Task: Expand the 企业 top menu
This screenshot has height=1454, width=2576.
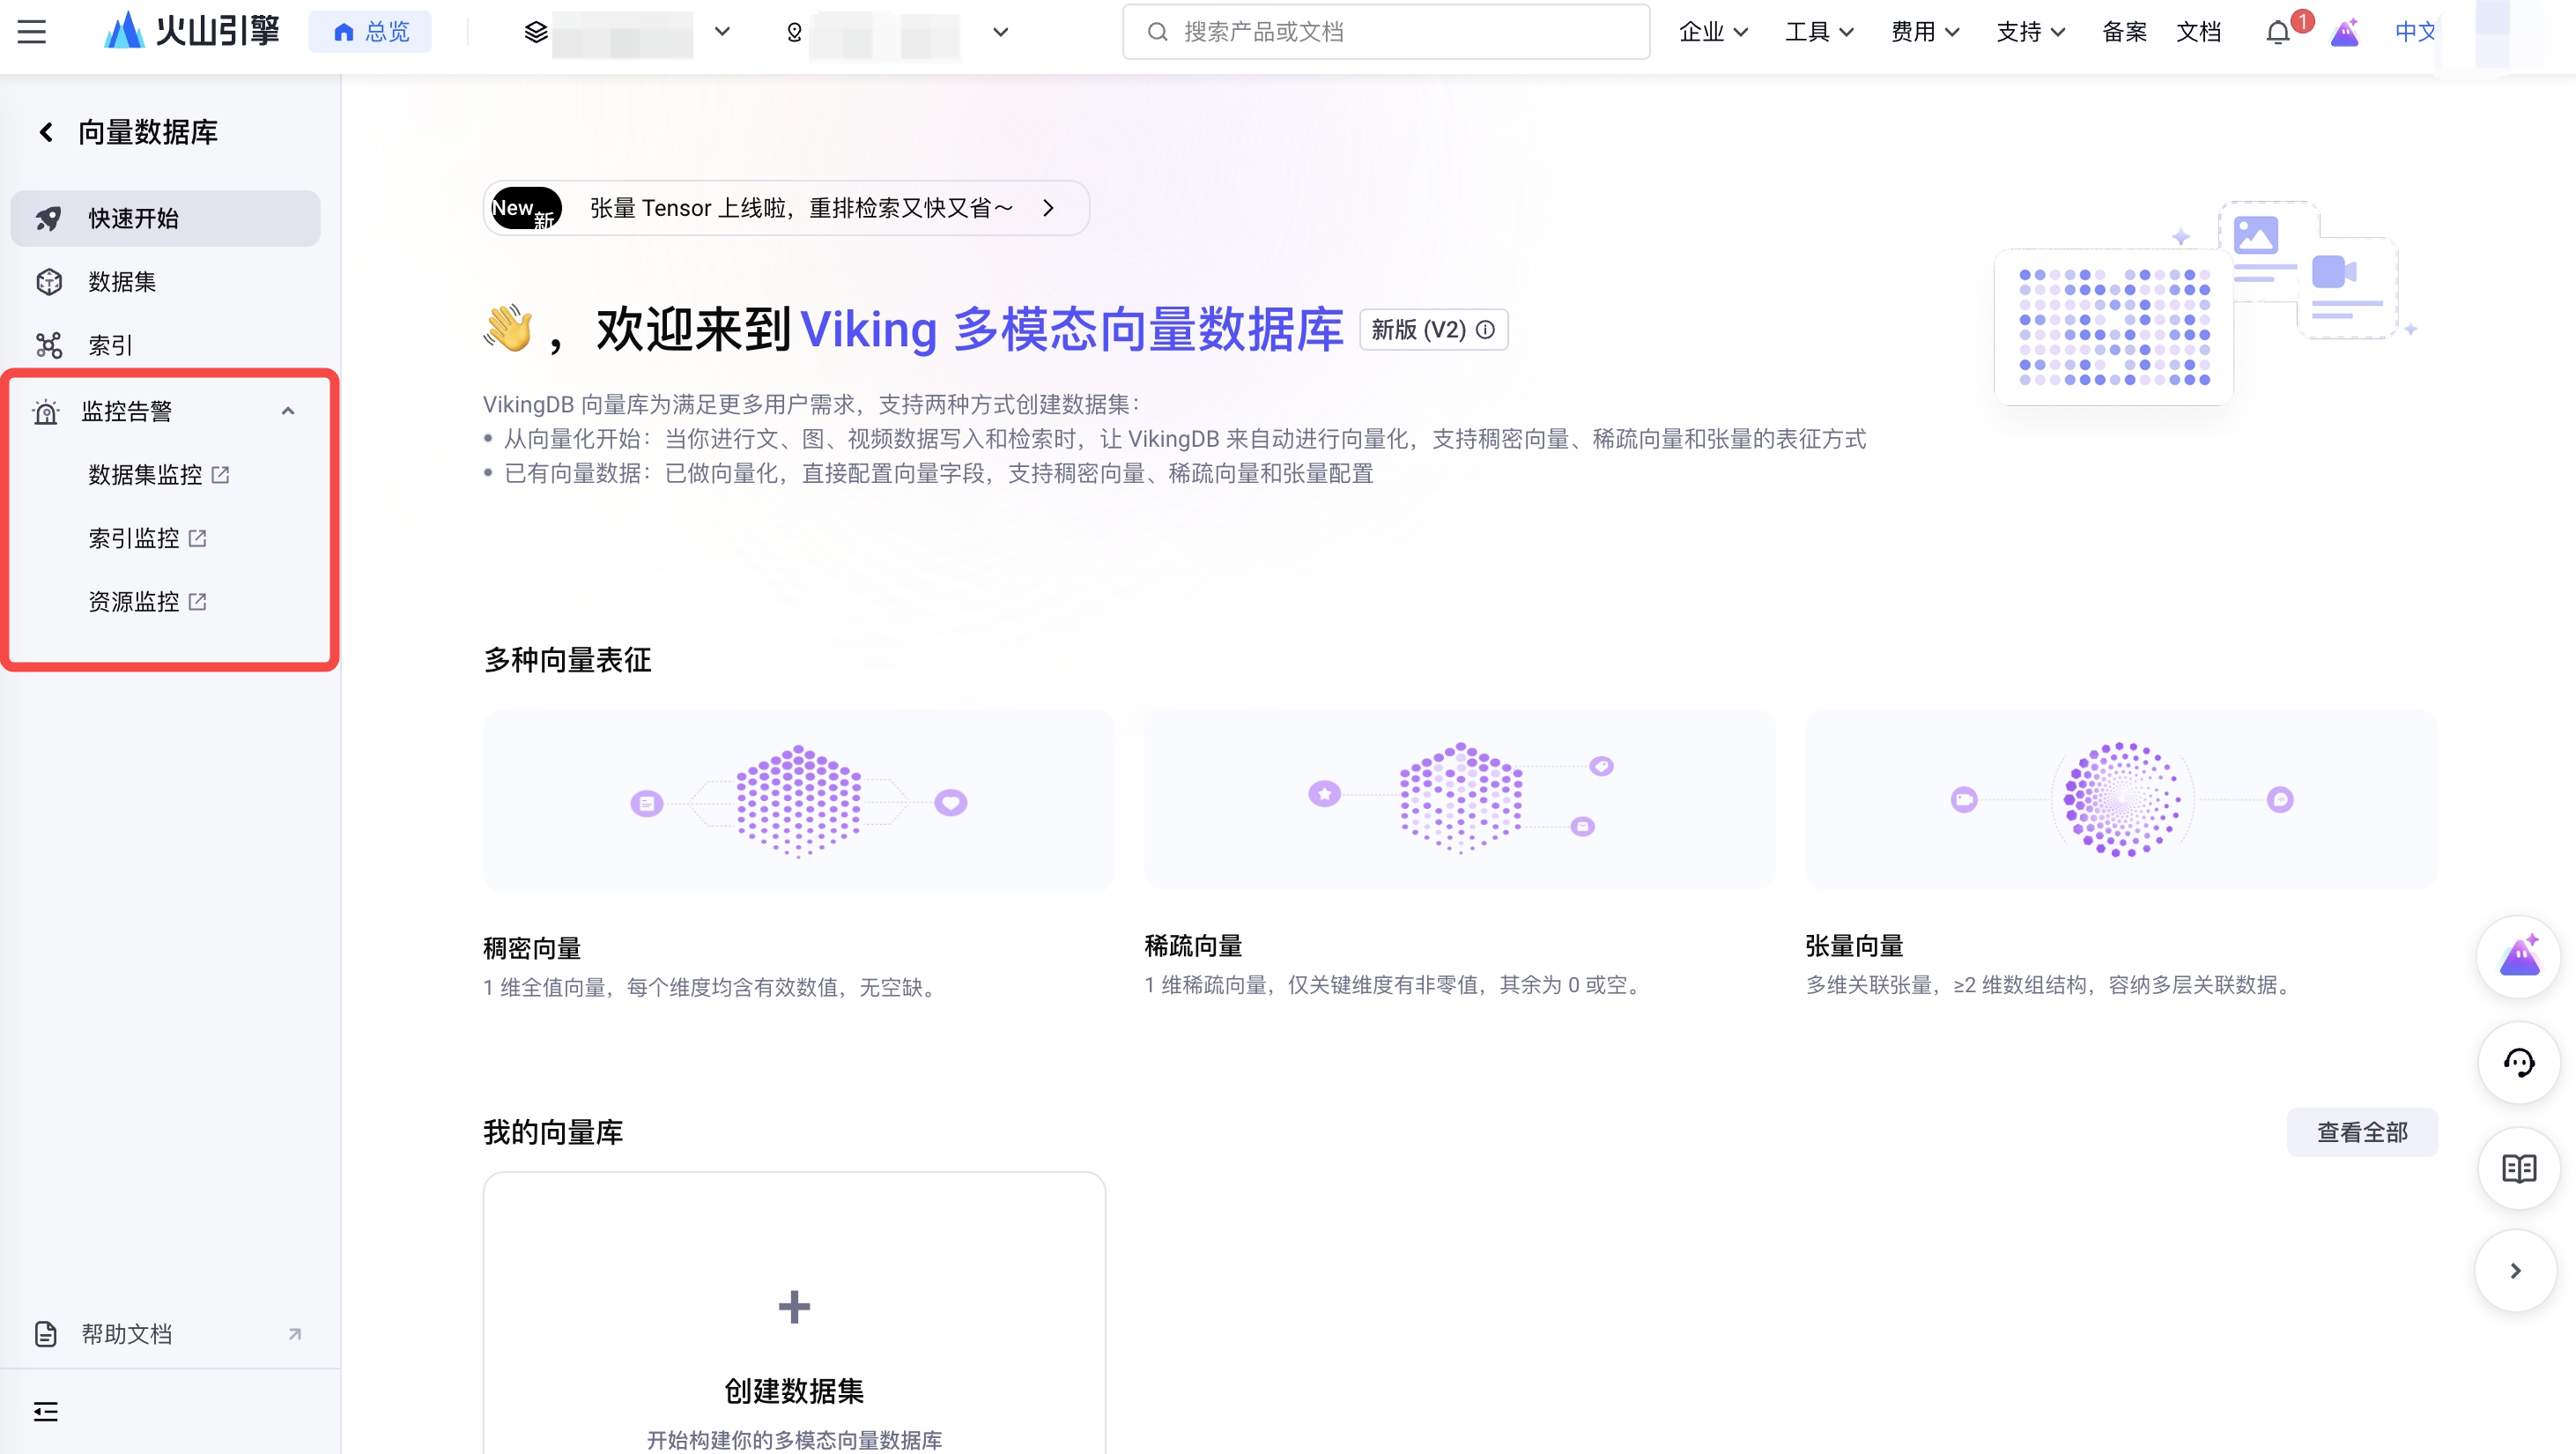Action: coord(1713,32)
